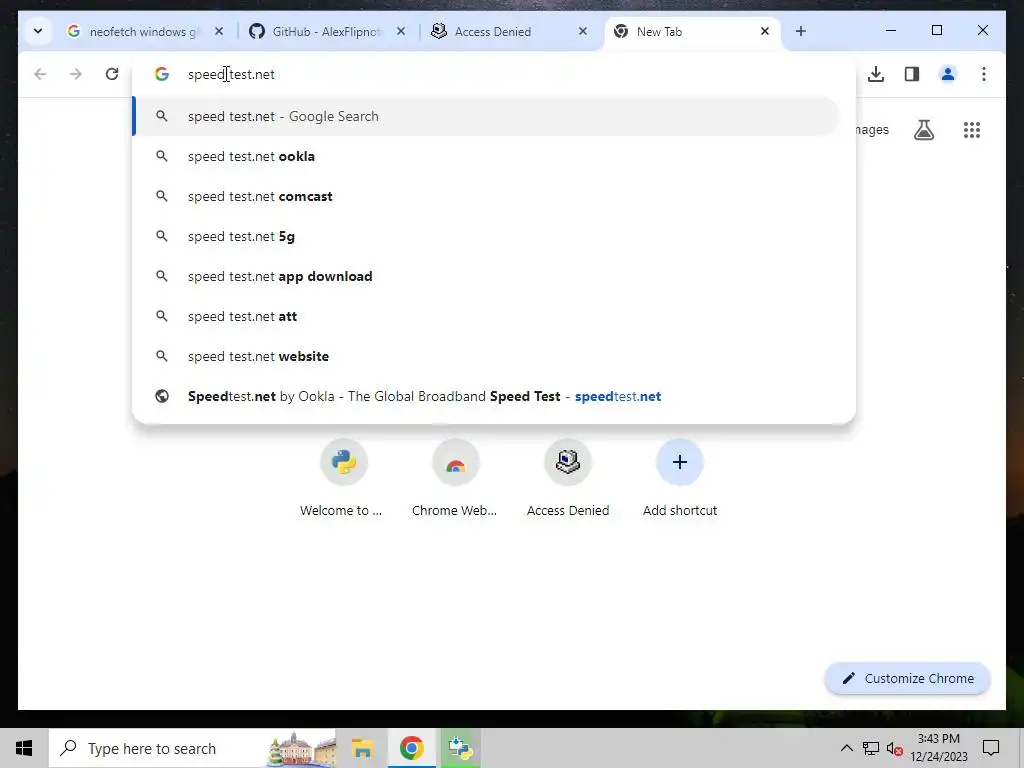Click the Chrome icon in taskbar
The width and height of the screenshot is (1024, 768).
pos(411,748)
